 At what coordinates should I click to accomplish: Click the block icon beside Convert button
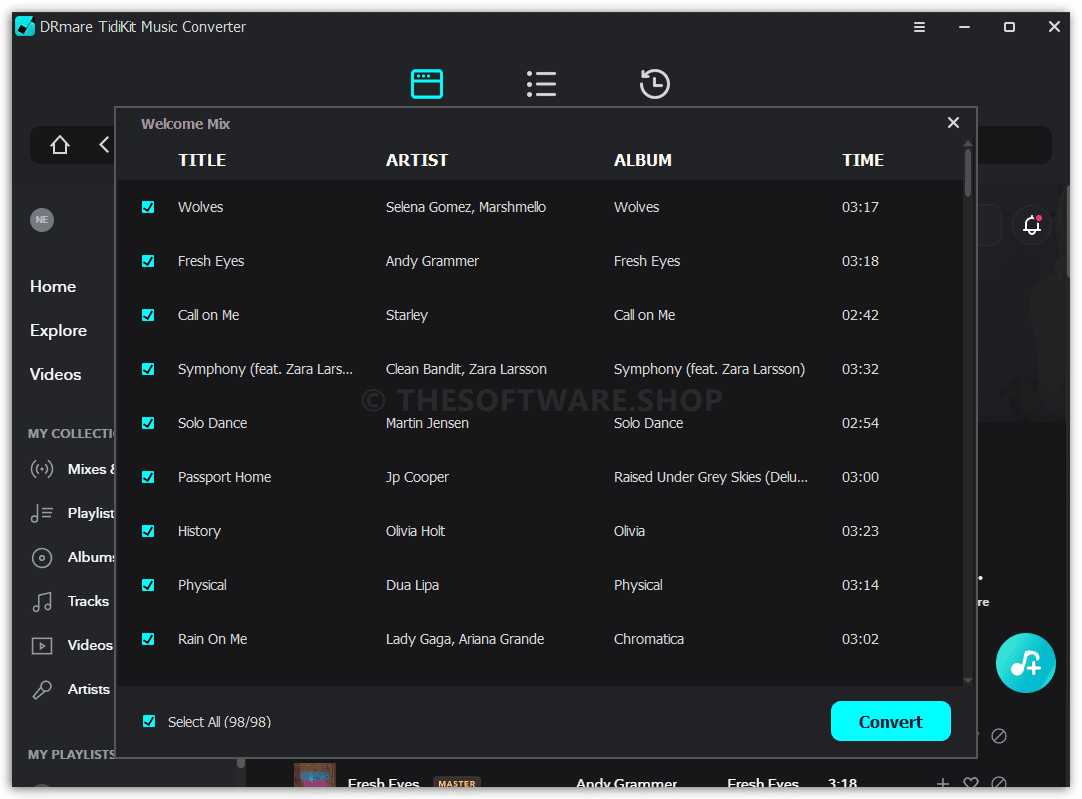(x=999, y=736)
